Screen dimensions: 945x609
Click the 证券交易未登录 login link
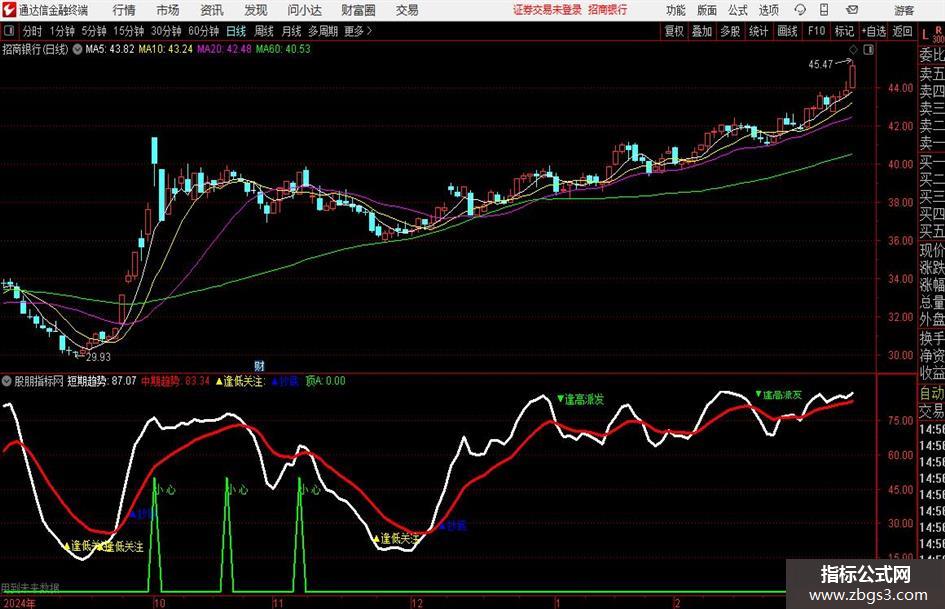(547, 10)
